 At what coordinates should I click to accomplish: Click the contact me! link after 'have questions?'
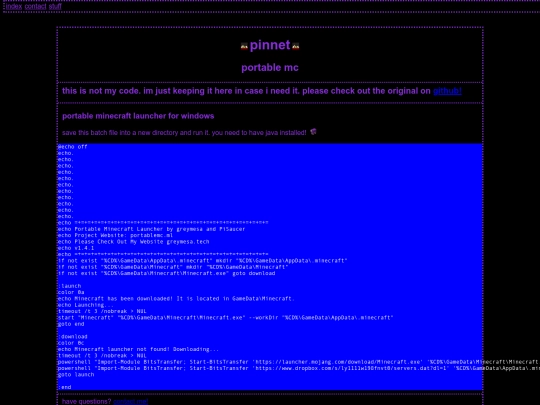pyautogui.click(x=131, y=402)
